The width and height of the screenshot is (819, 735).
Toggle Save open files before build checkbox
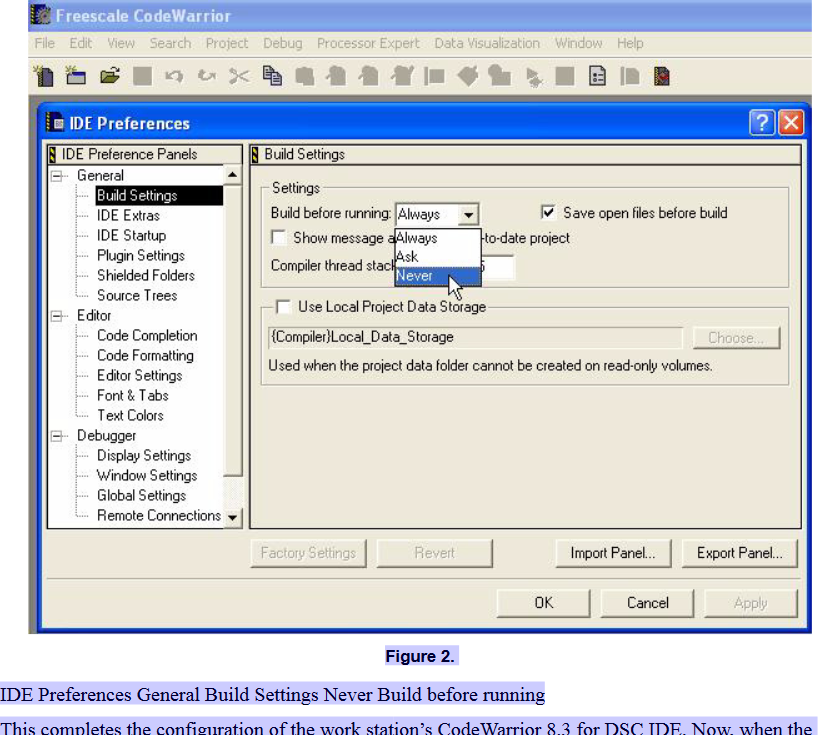[x=547, y=213]
